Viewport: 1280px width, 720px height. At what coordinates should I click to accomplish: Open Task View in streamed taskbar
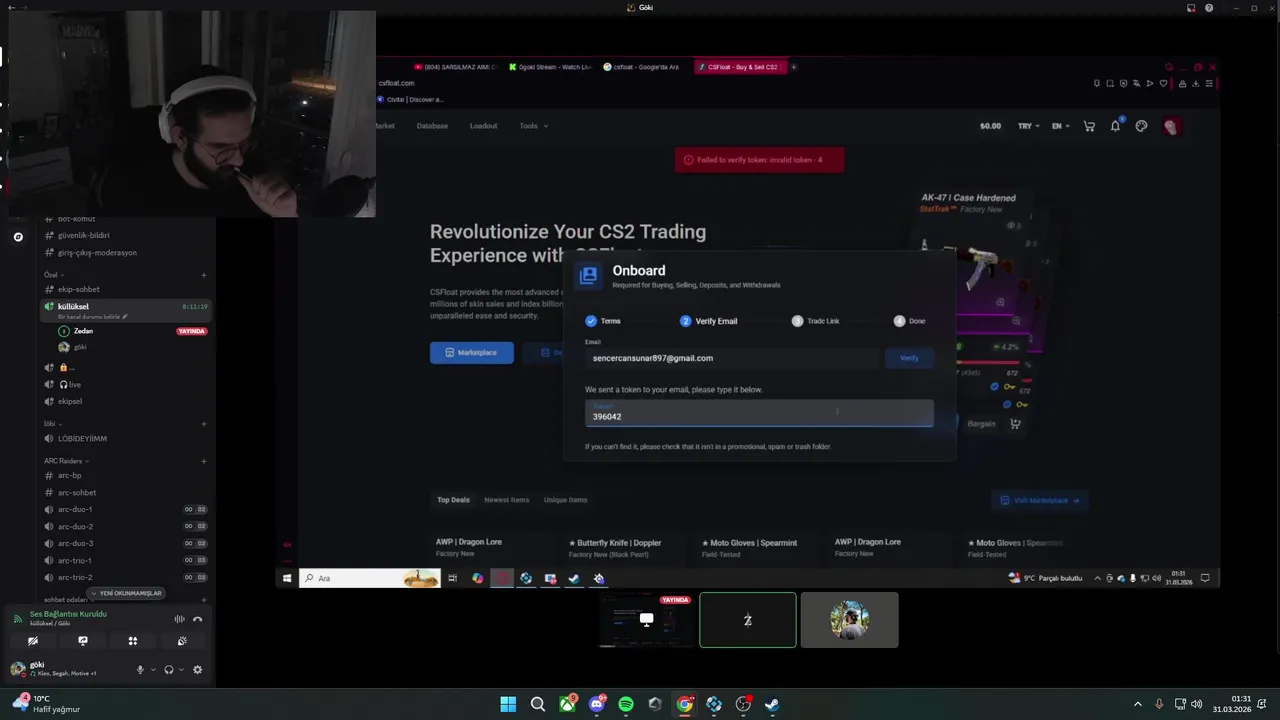click(x=452, y=578)
